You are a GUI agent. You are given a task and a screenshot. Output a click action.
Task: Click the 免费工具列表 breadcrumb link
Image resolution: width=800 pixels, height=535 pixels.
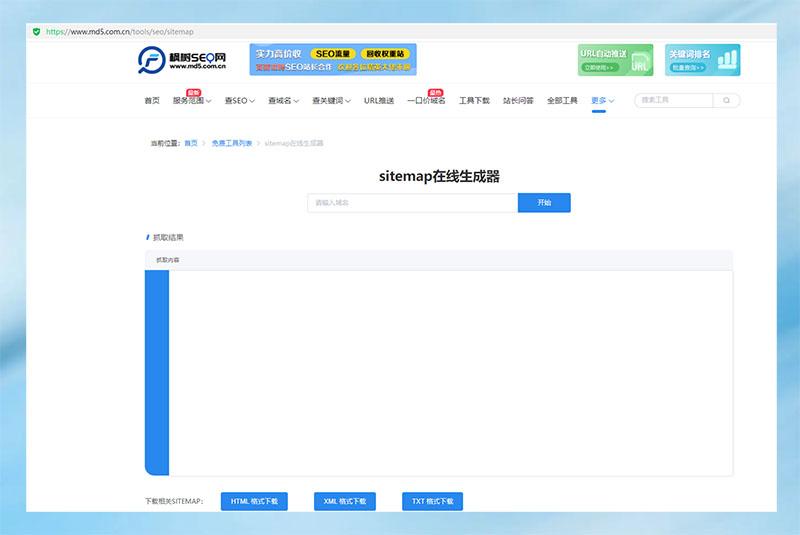tap(231, 144)
